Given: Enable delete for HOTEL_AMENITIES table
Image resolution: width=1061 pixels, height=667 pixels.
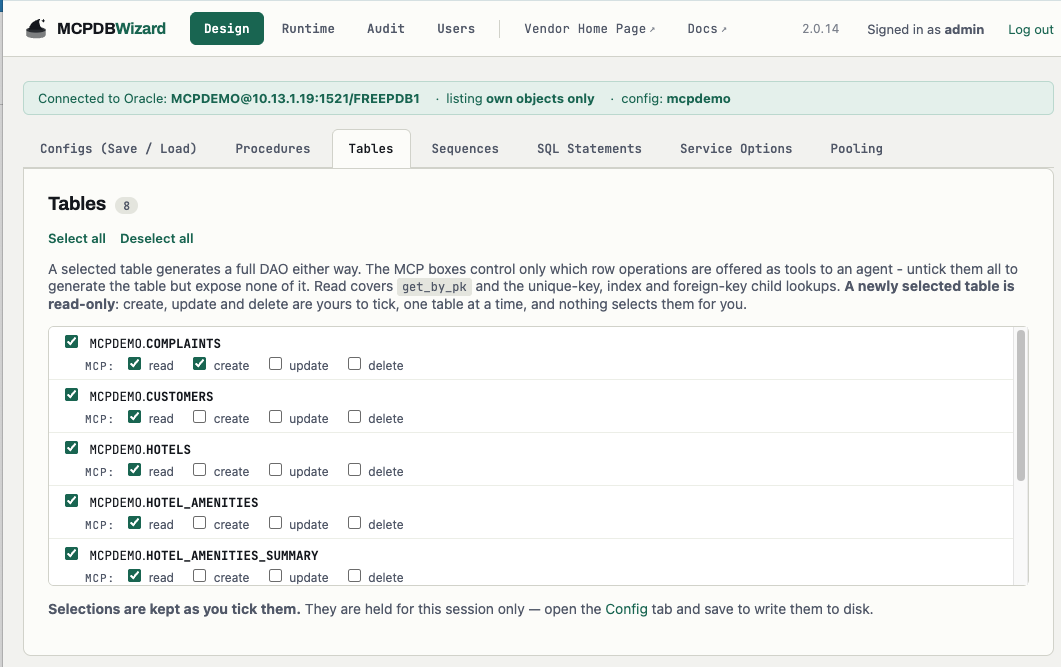Looking at the screenshot, I should (355, 523).
